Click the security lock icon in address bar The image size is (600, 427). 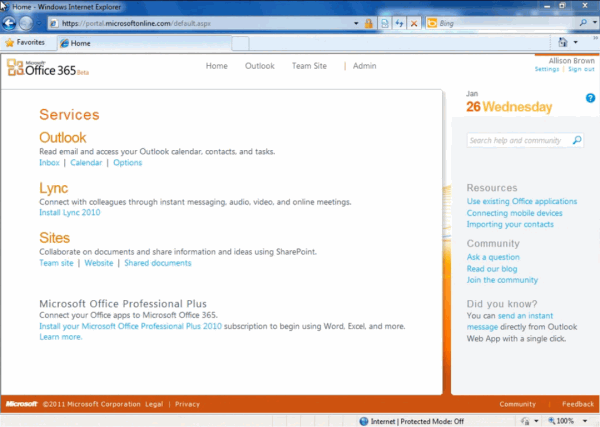tap(368, 23)
